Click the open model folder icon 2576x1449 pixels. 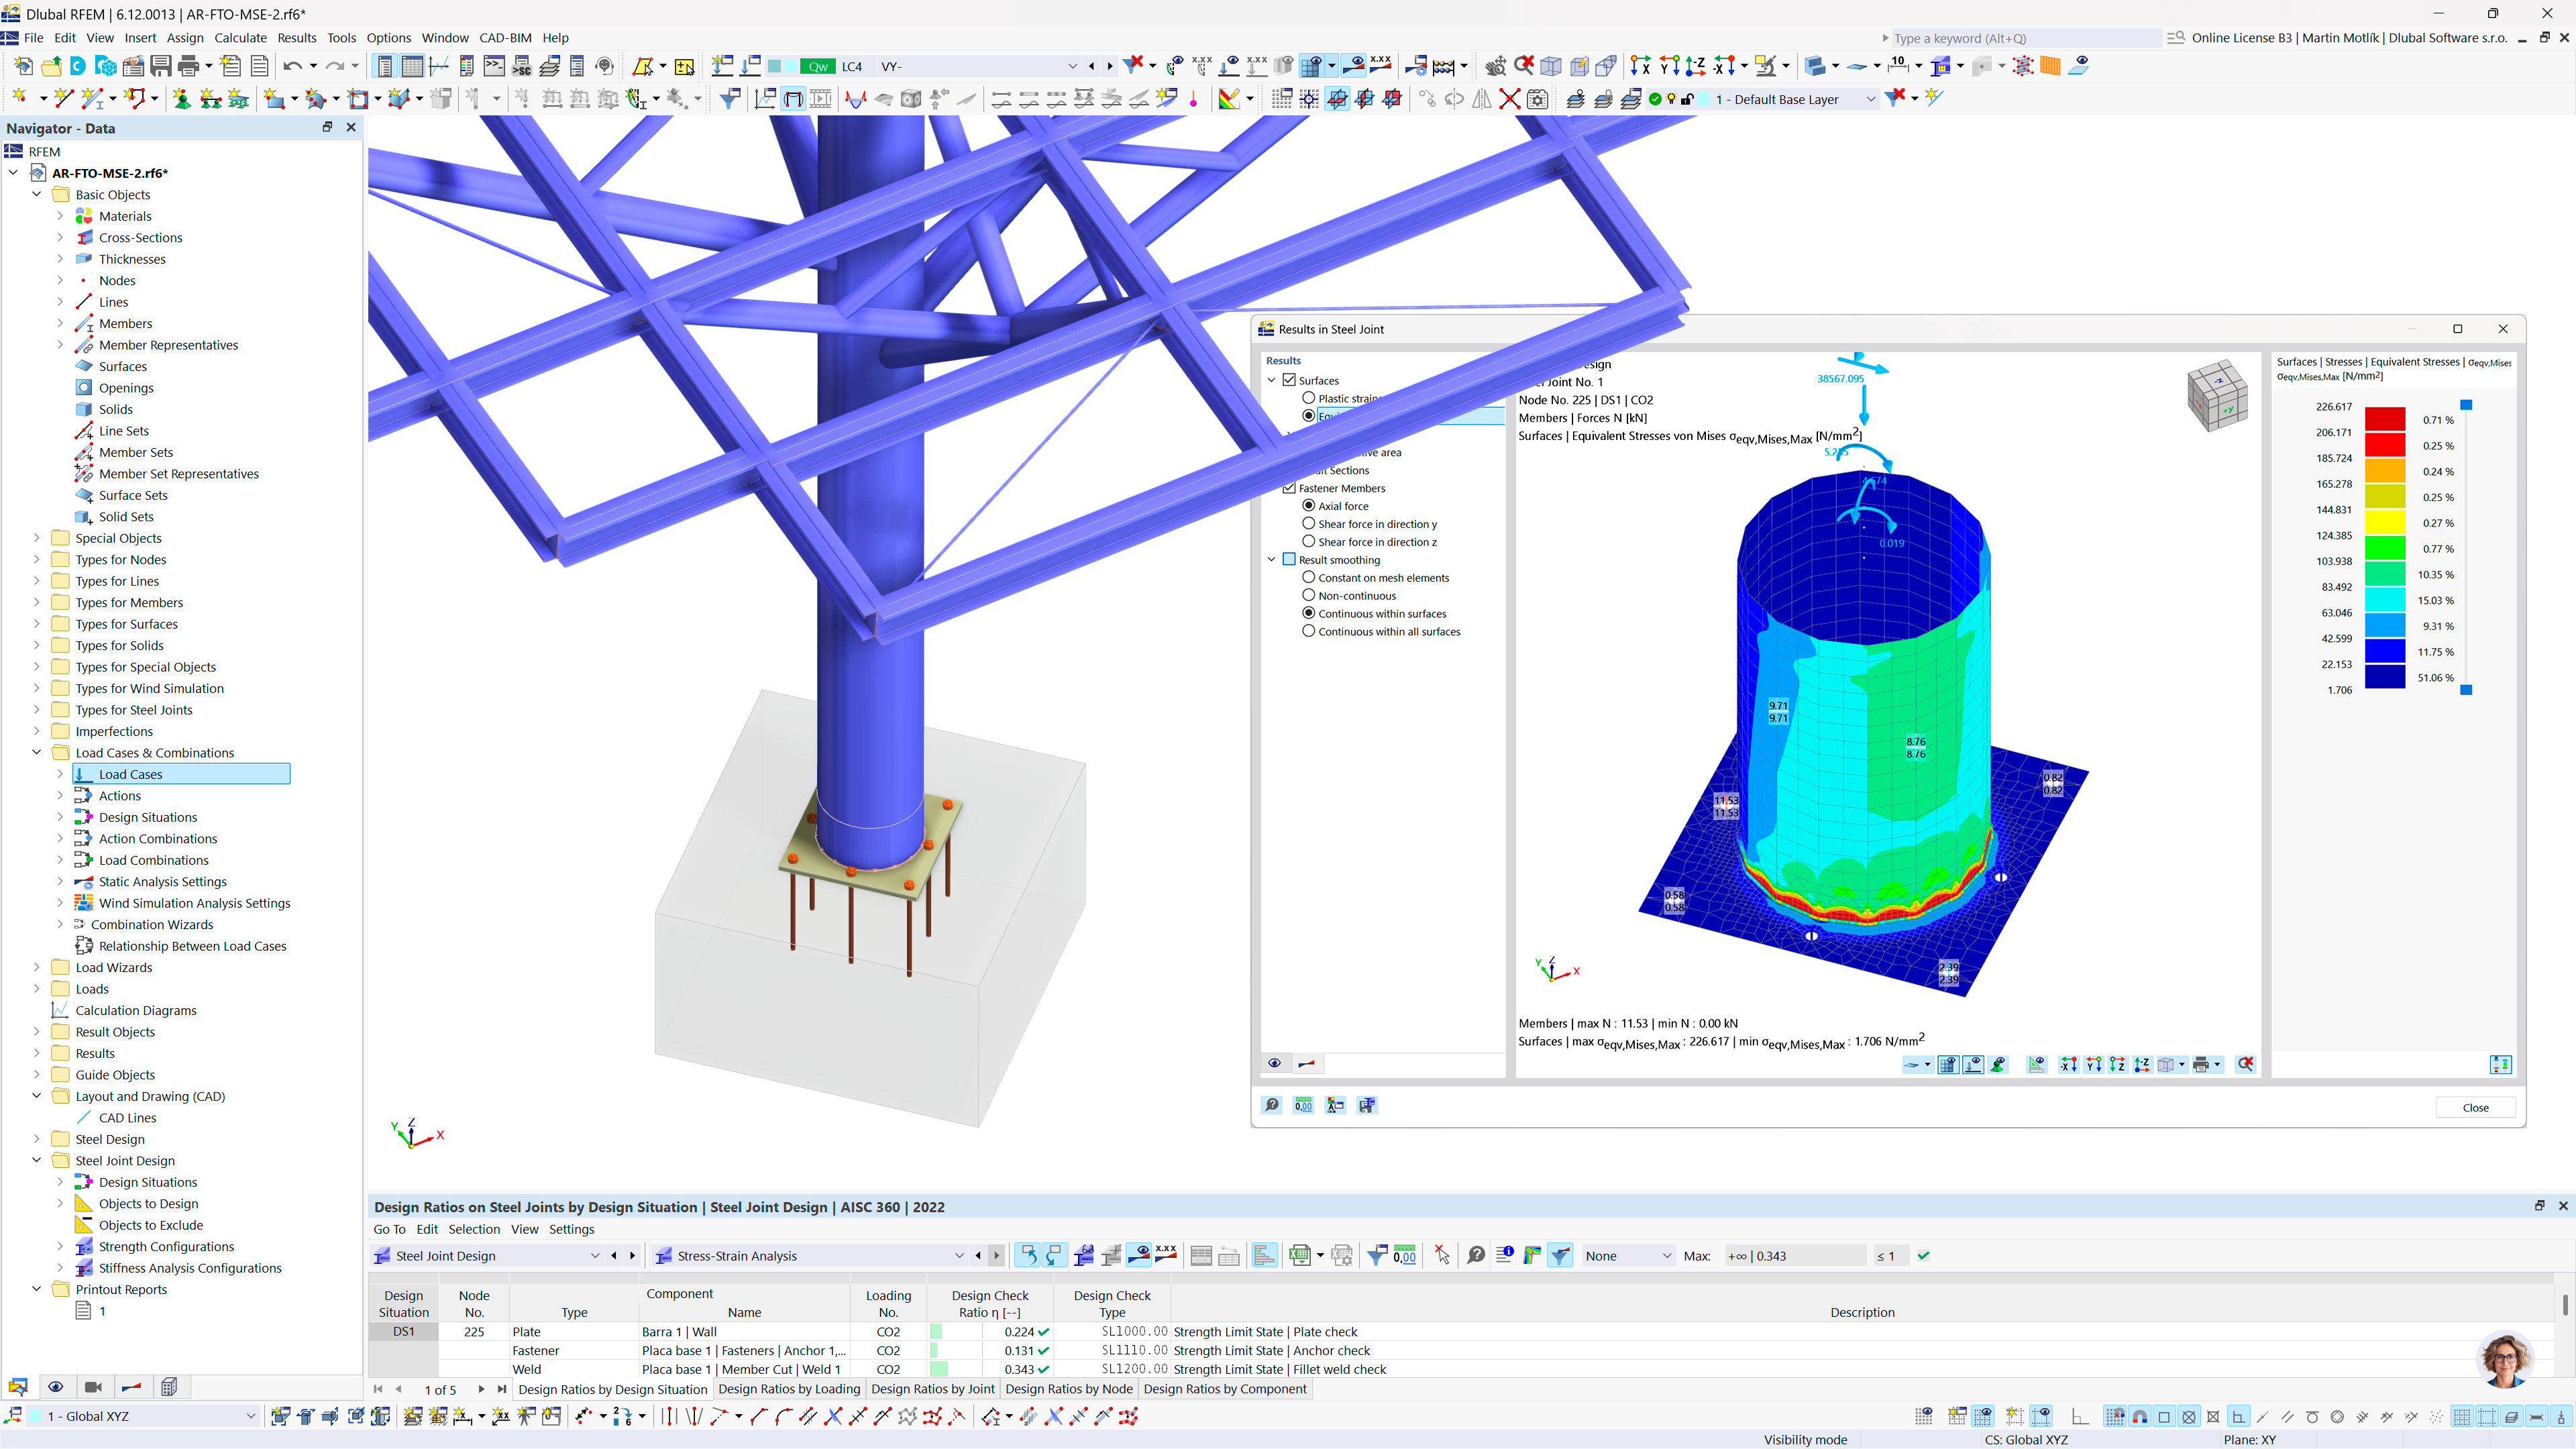pos(51,66)
